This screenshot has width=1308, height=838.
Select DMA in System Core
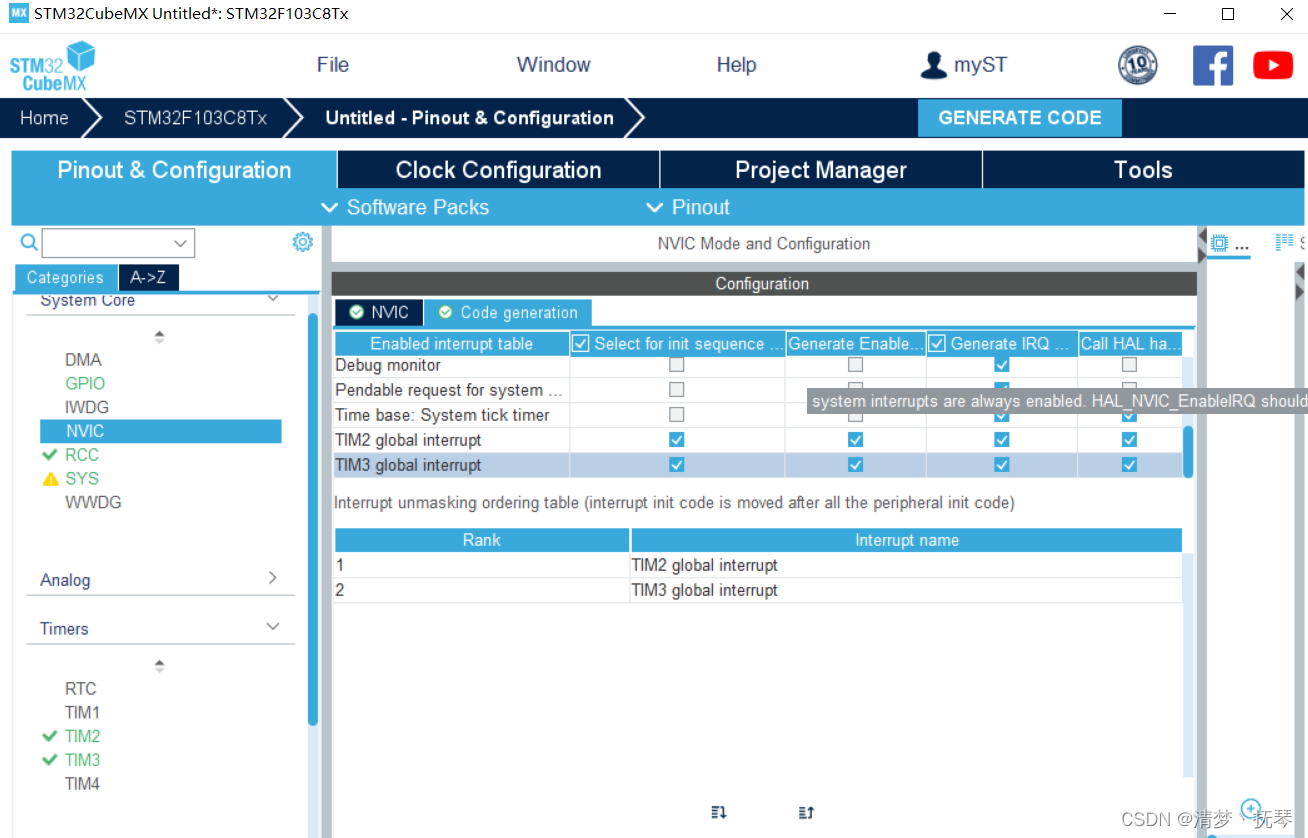[x=83, y=360]
